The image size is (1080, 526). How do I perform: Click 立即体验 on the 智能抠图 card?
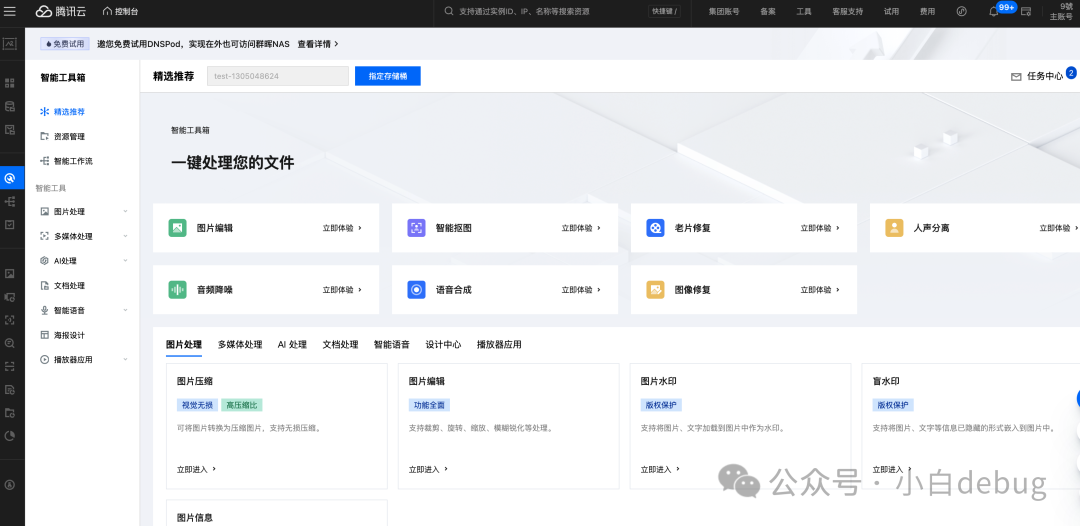(581, 228)
